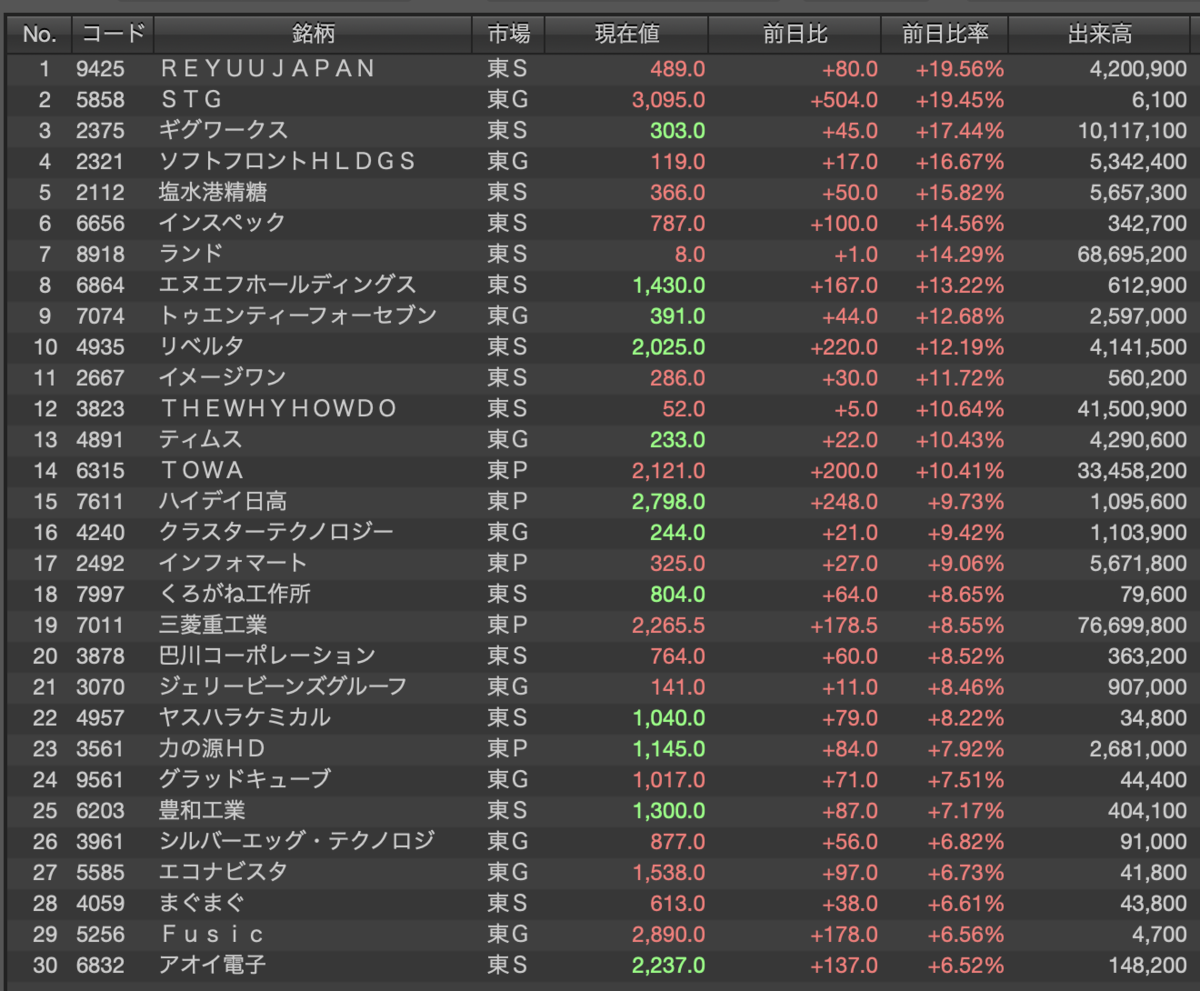
Task: Select the ＲＥＹＵＵＪＡＰＡＮ stock row
Action: [x=600, y=68]
